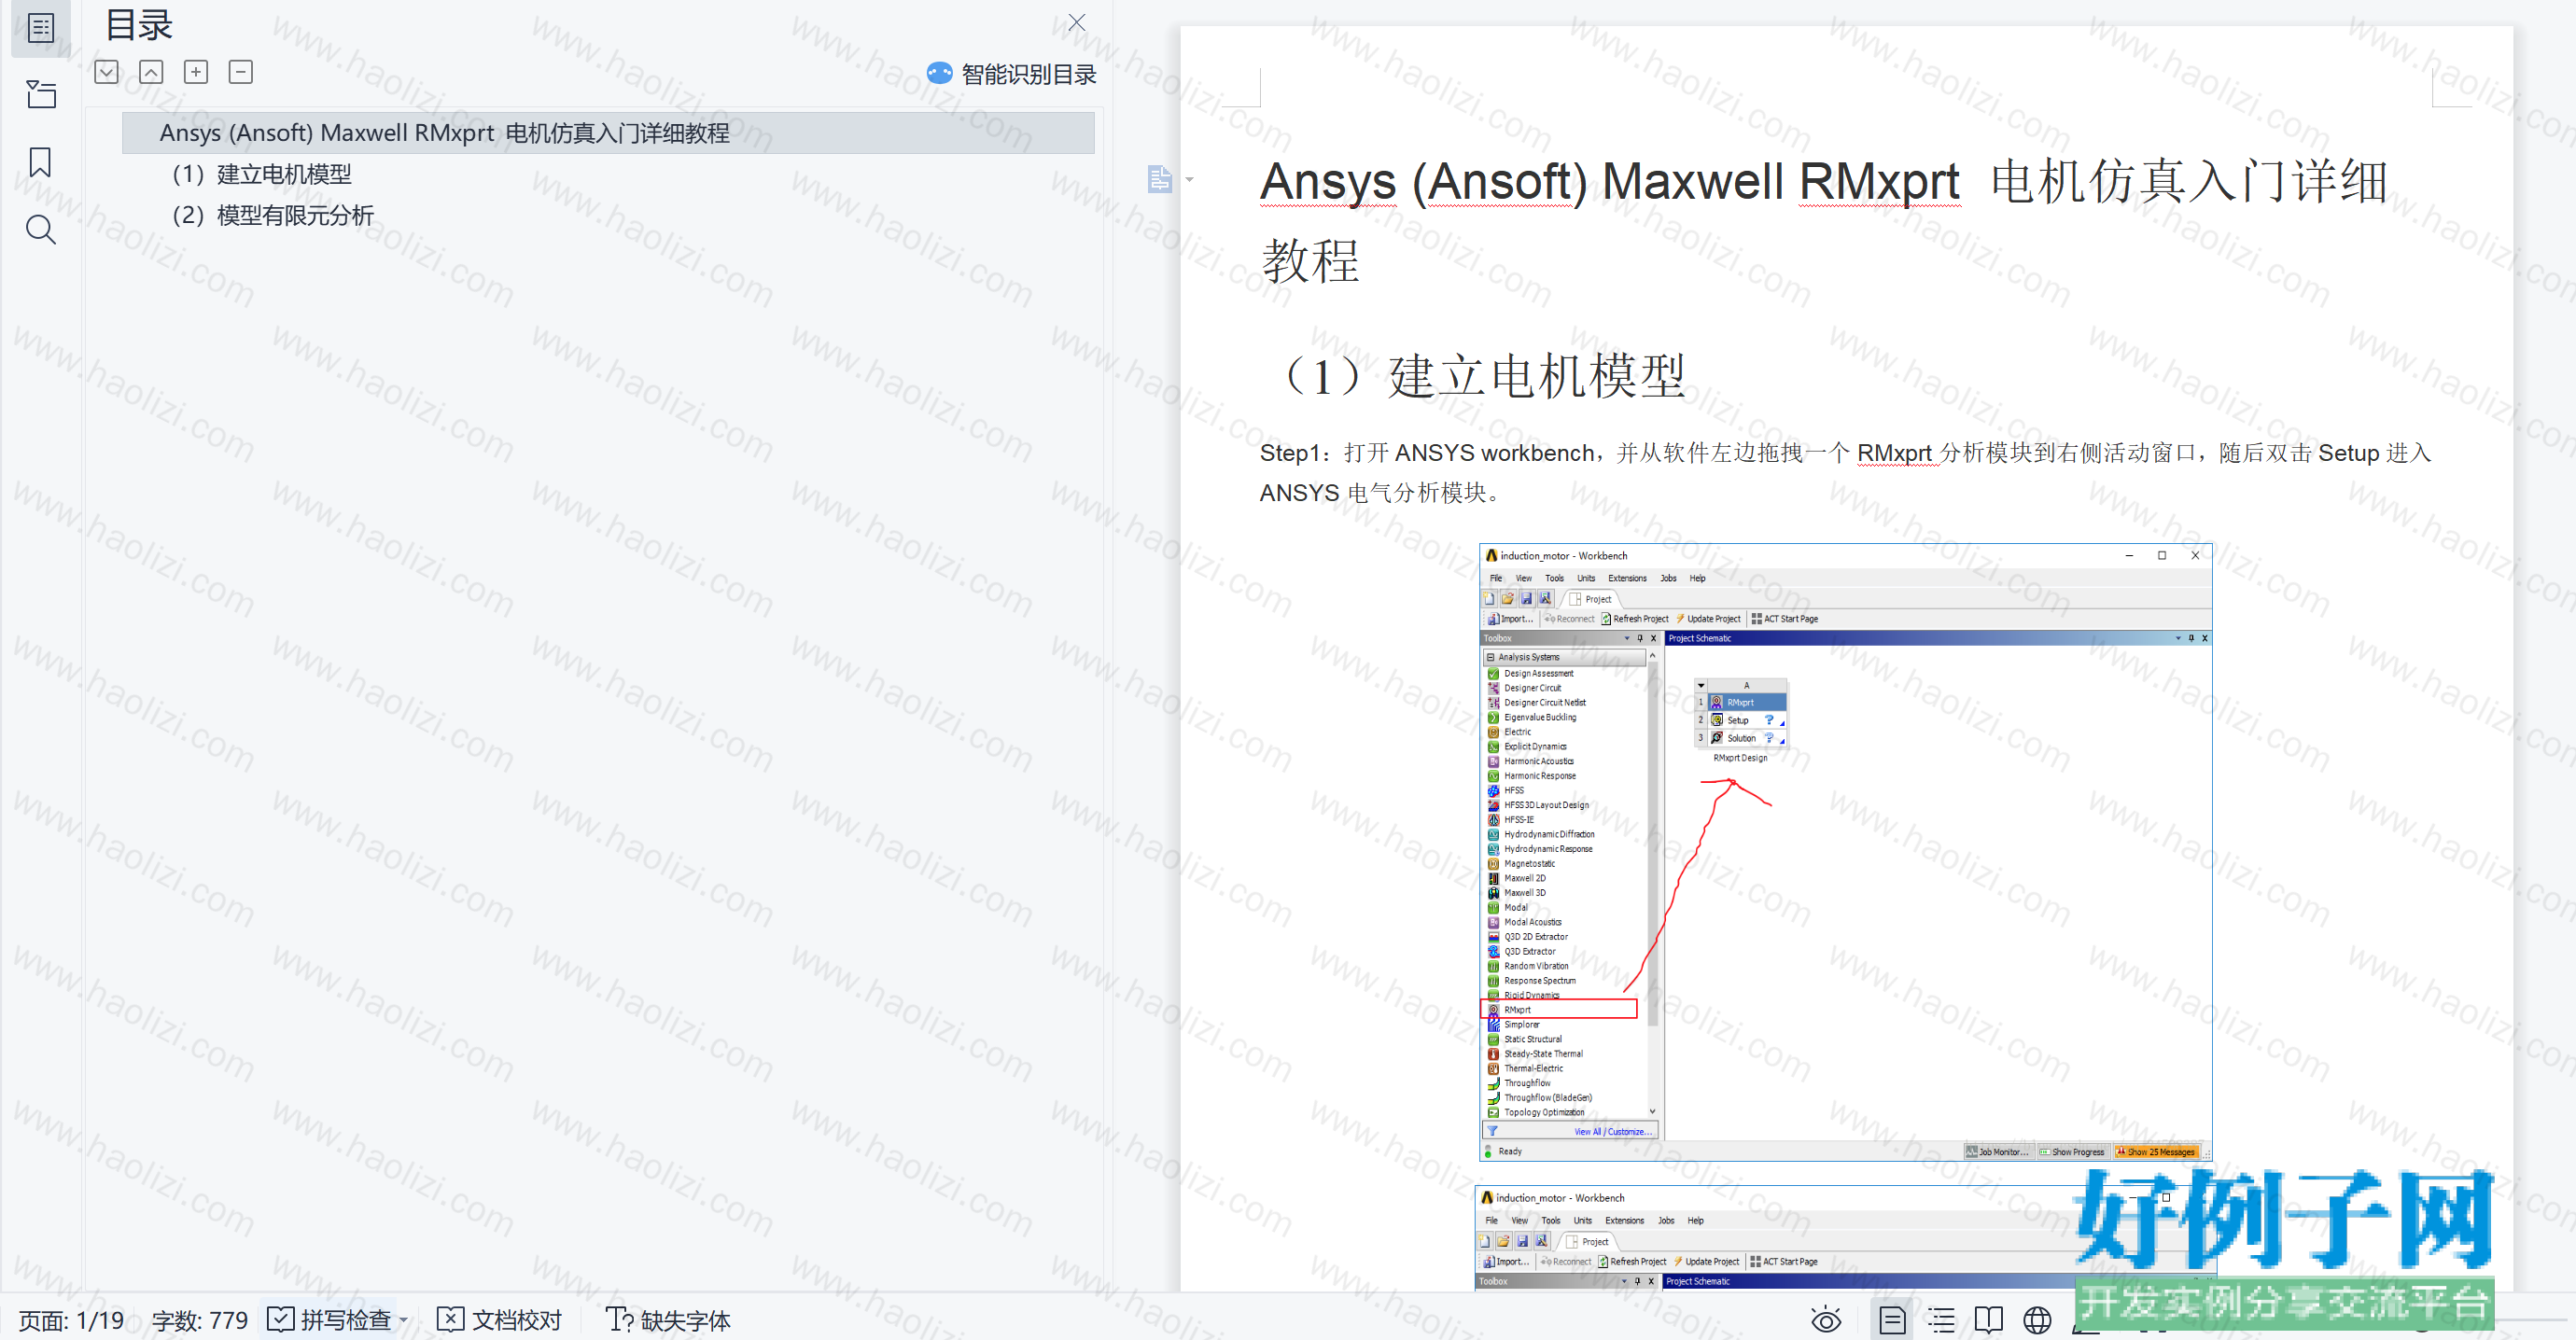
Task: Click the 文档校对 button in status bar
Action: coord(500,1320)
